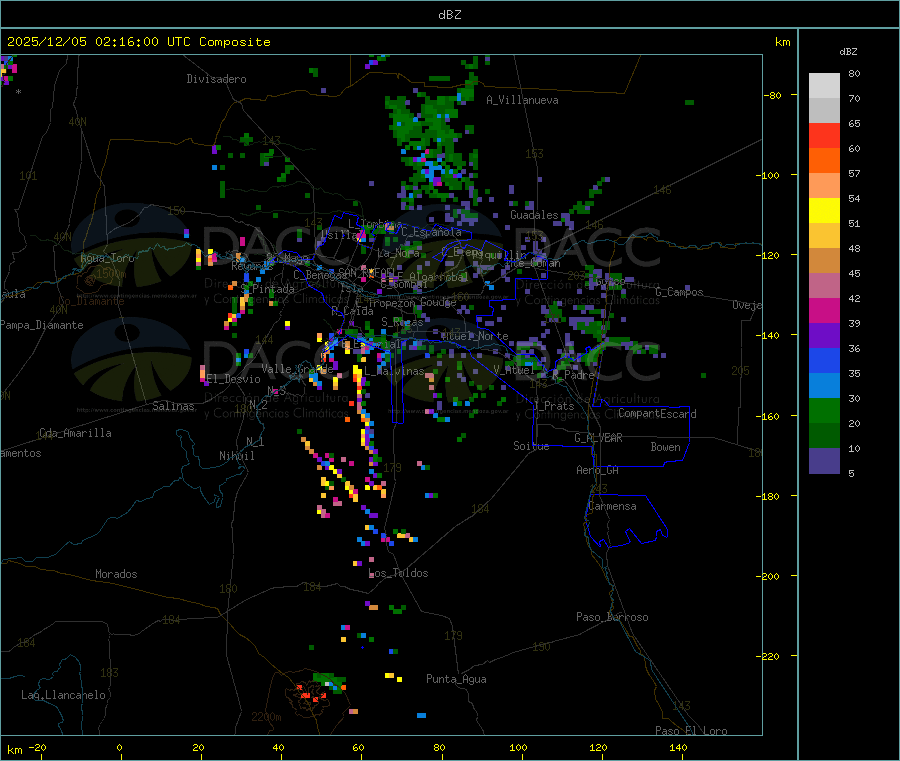The width and height of the screenshot is (900, 761).
Task: Click the dBZ title at top
Action: pos(449,14)
